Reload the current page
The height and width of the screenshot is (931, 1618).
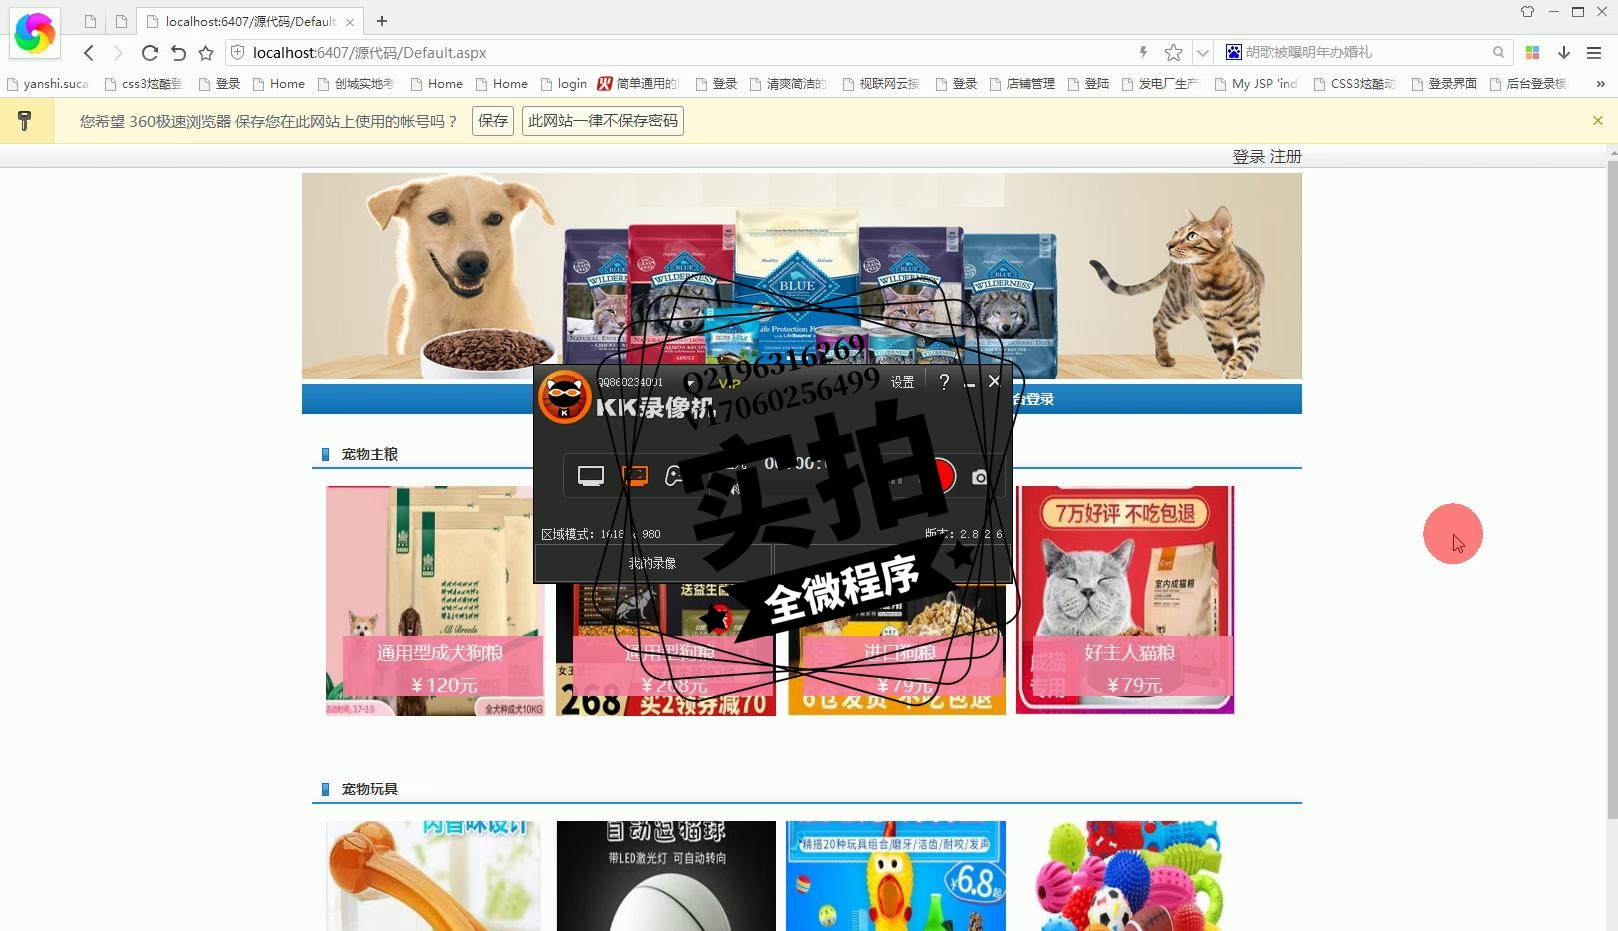click(x=149, y=53)
